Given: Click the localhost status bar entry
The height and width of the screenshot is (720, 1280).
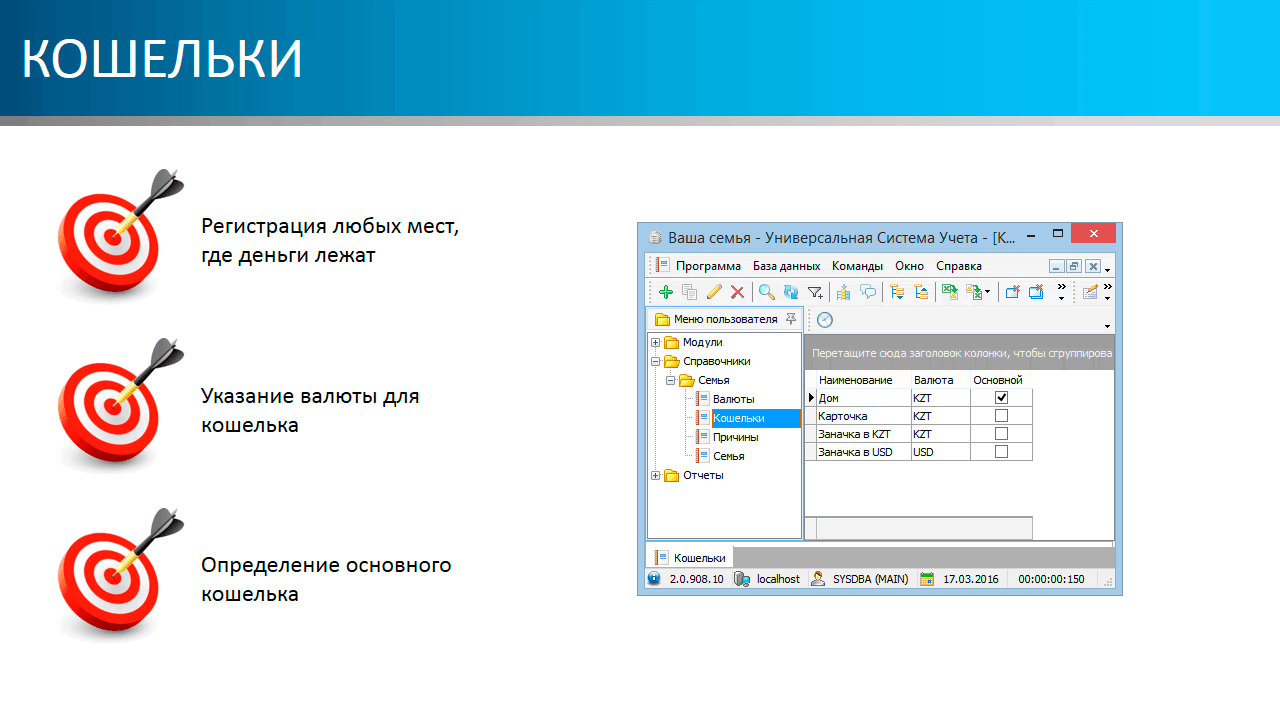Looking at the screenshot, I should click(778, 579).
